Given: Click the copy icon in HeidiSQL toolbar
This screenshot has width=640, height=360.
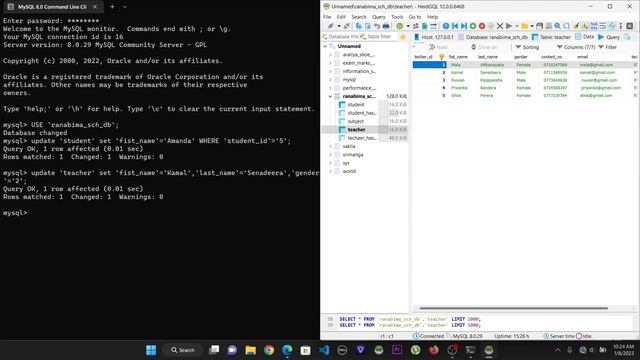Looking at the screenshot, I should pos(358,26).
